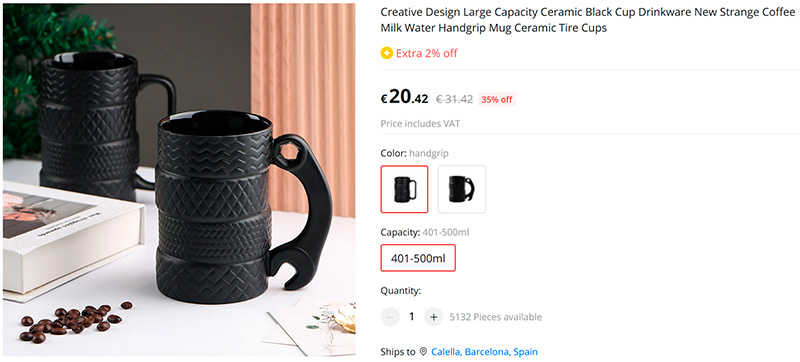Click the product title about Ceramic Tire Cups
Image resolution: width=800 pixels, height=362 pixels.
pos(588,20)
